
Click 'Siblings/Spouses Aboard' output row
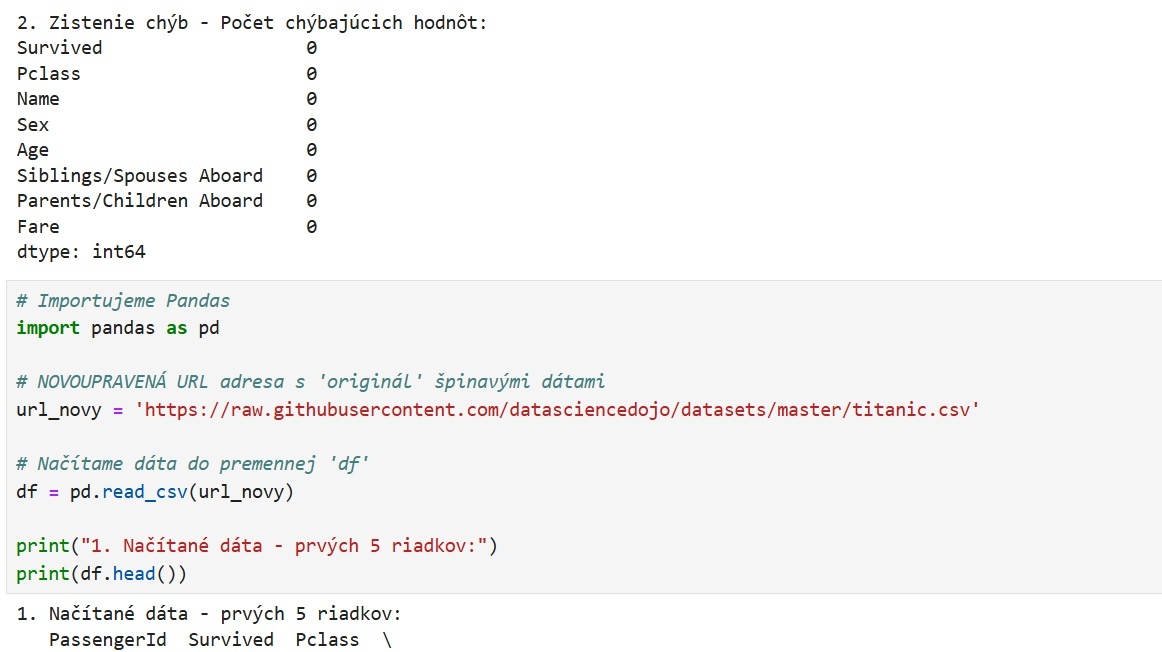tap(140, 176)
